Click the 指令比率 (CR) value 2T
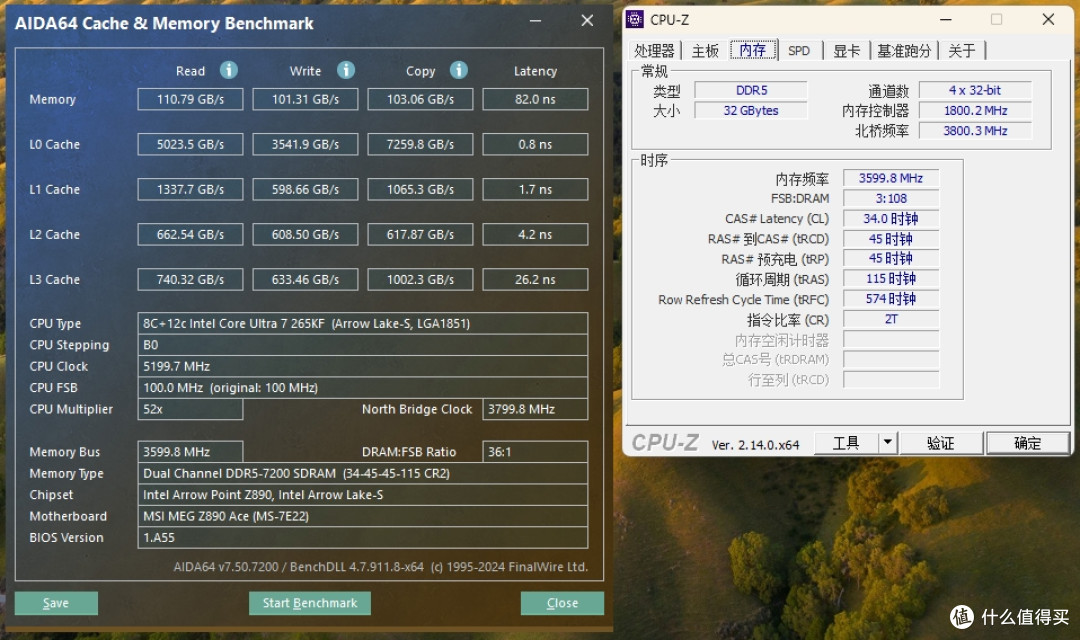 pyautogui.click(x=891, y=319)
